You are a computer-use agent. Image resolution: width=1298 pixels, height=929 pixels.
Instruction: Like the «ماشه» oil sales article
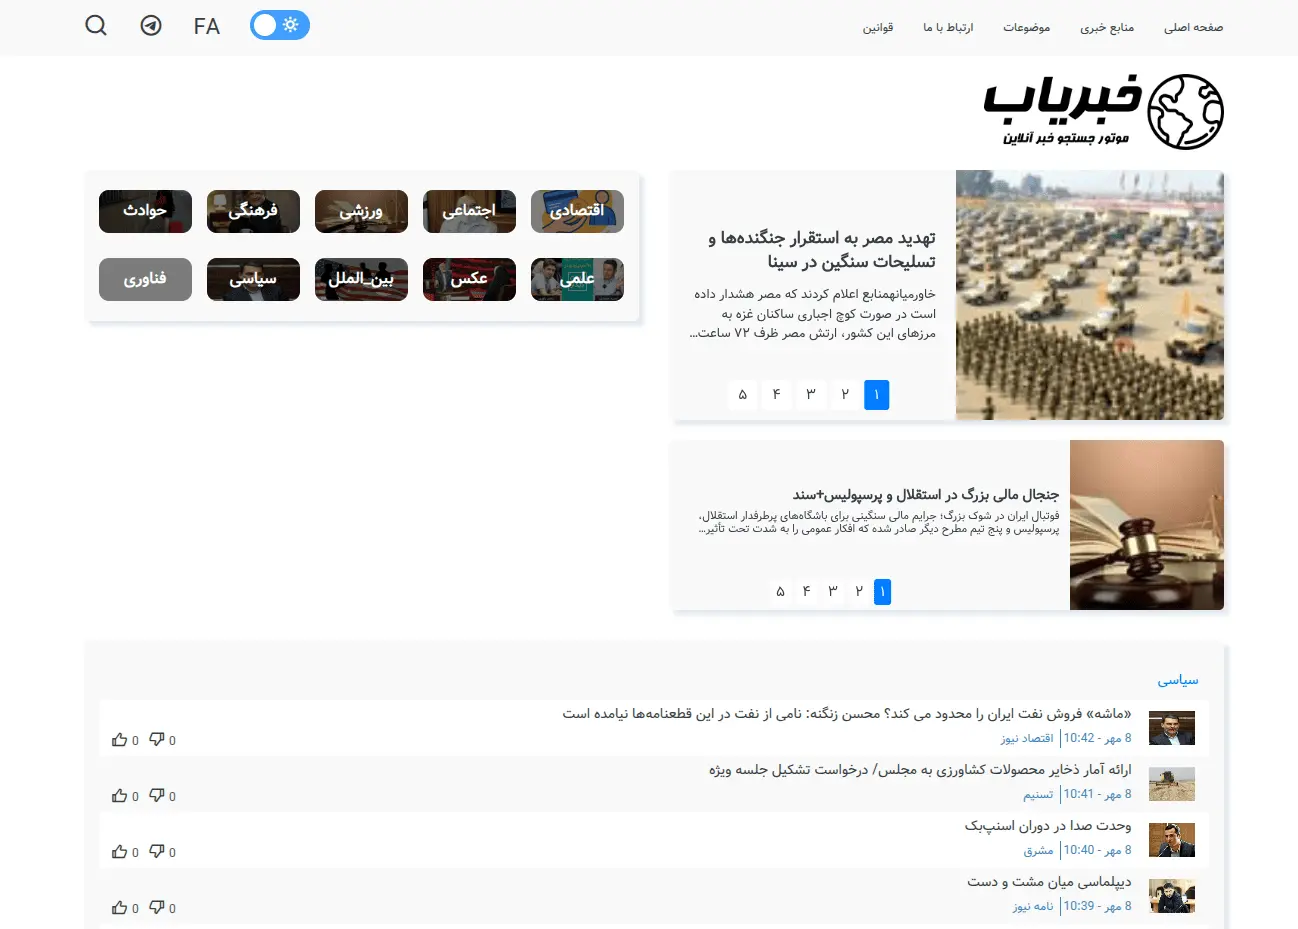pos(120,740)
